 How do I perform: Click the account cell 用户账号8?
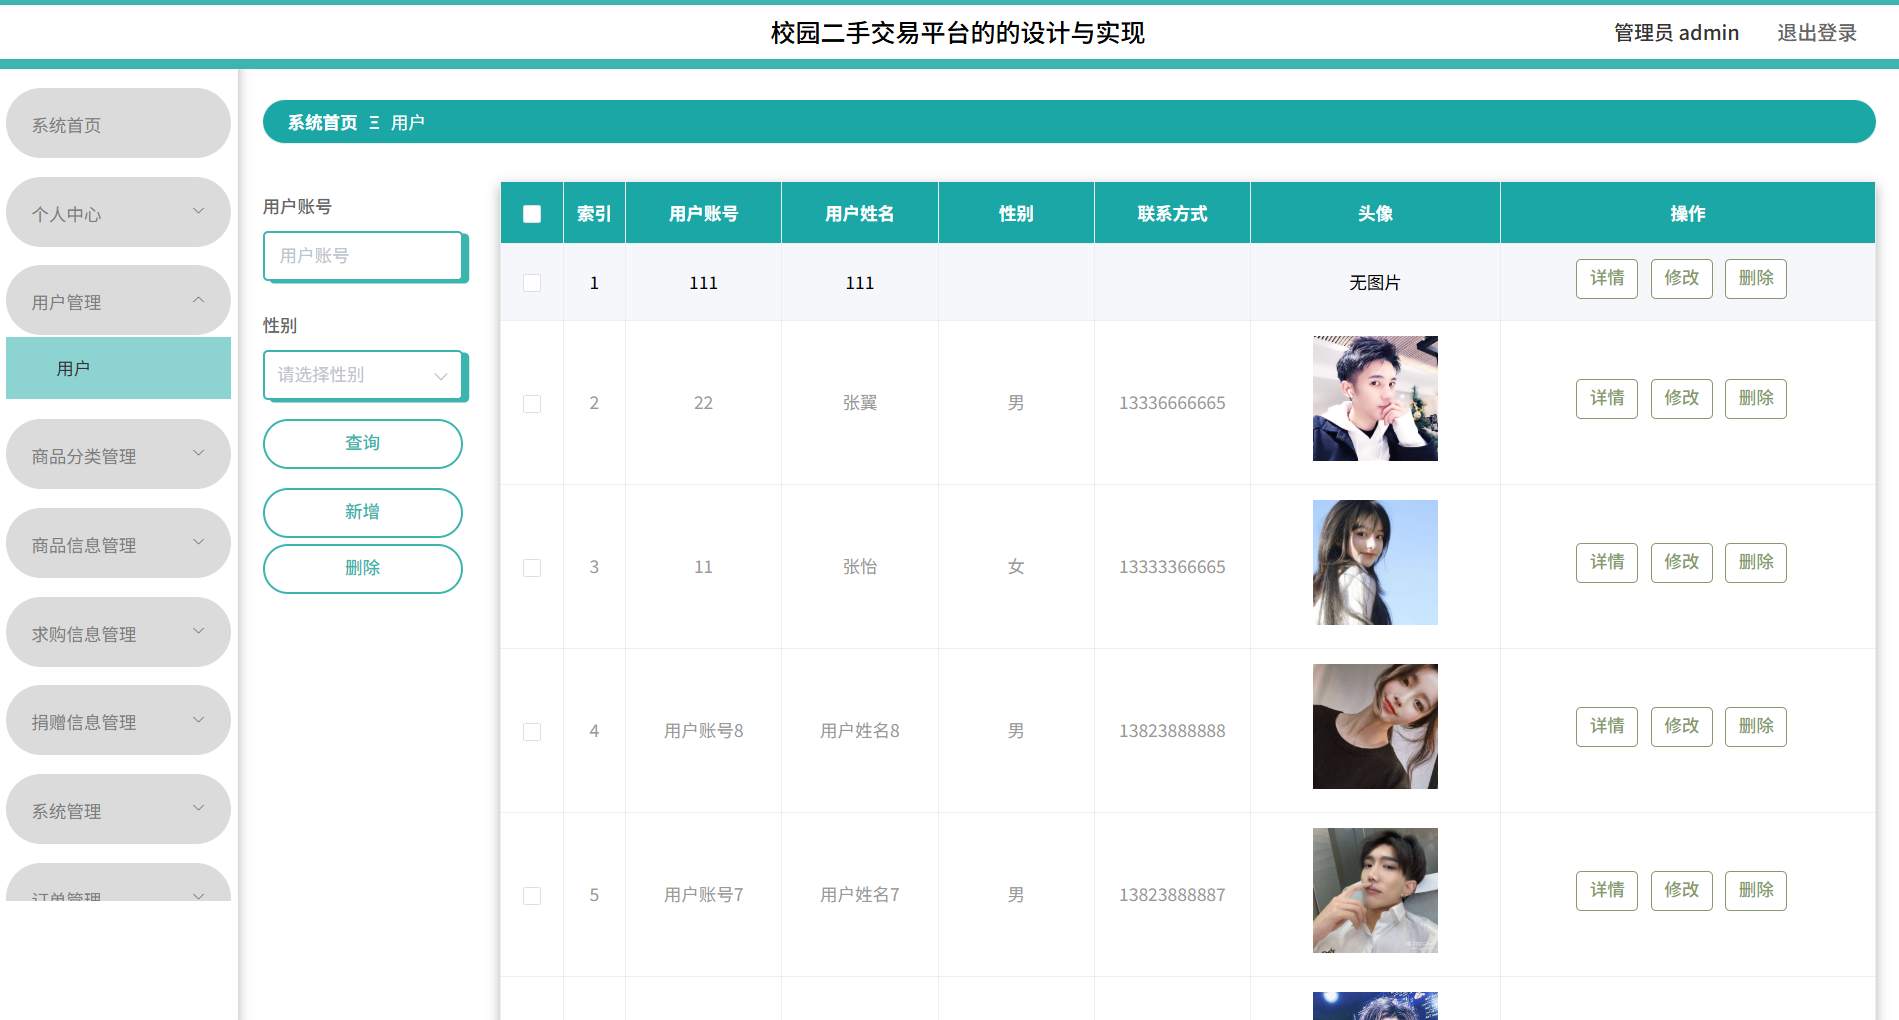(x=704, y=731)
